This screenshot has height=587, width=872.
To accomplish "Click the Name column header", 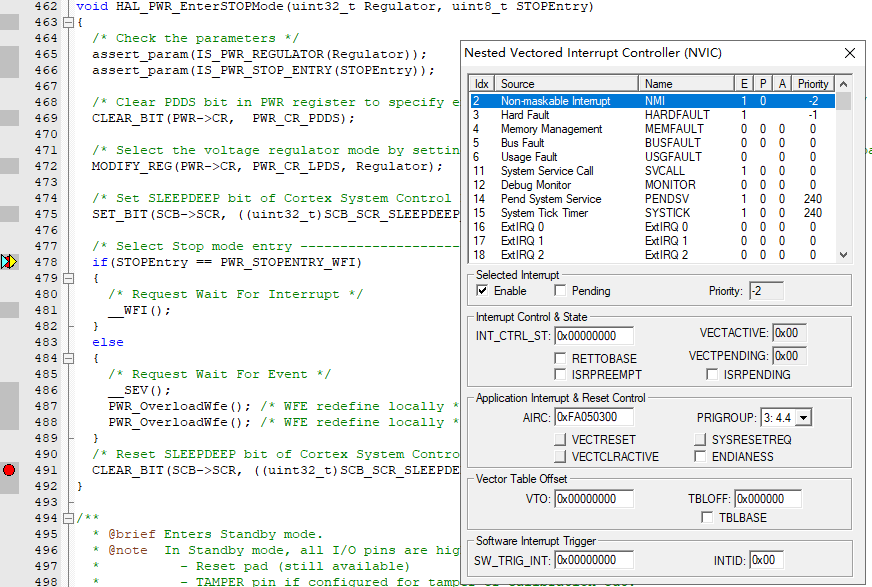I will [686, 83].
